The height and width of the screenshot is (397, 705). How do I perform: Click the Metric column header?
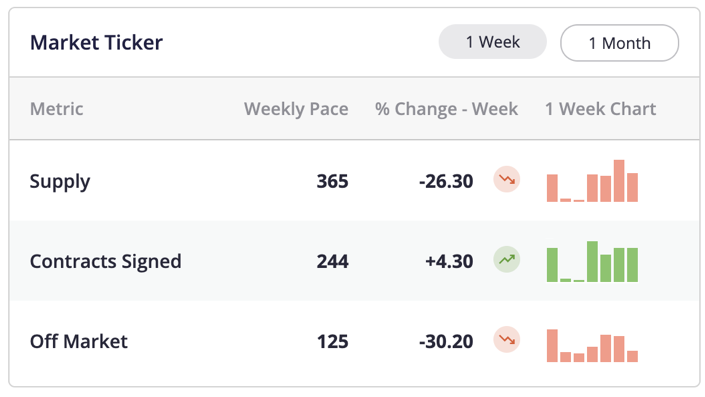[x=57, y=109]
